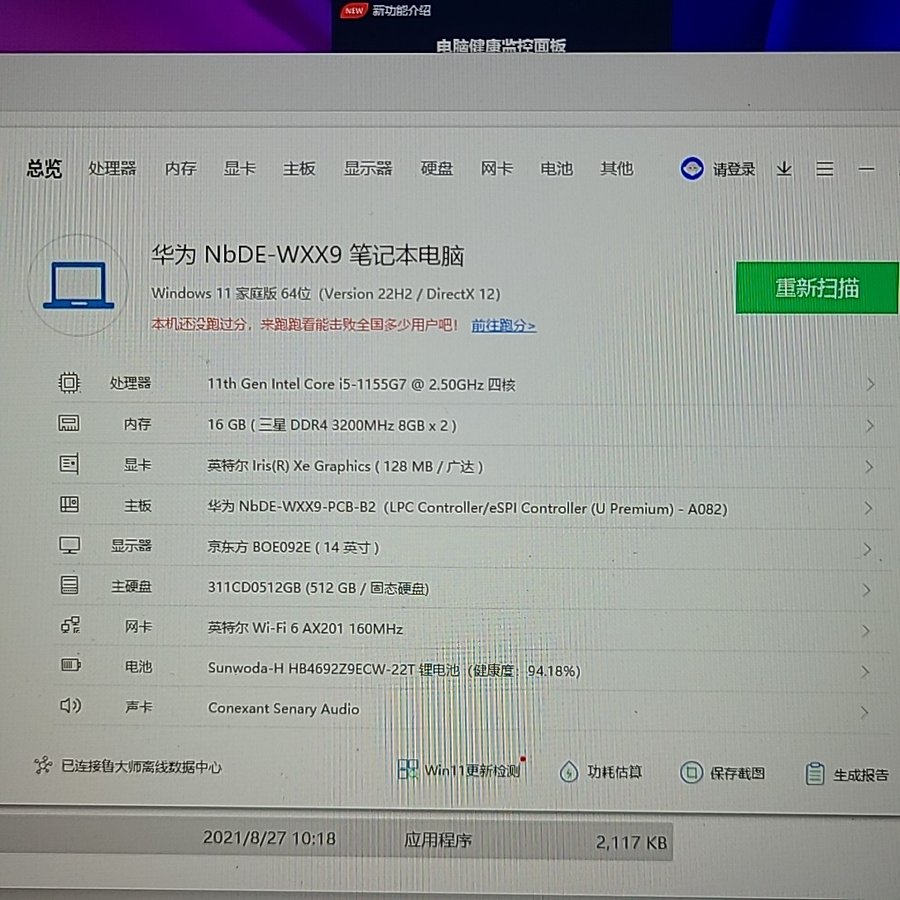
Task: Click the 保存截图 screenshot icon
Action: click(x=691, y=773)
